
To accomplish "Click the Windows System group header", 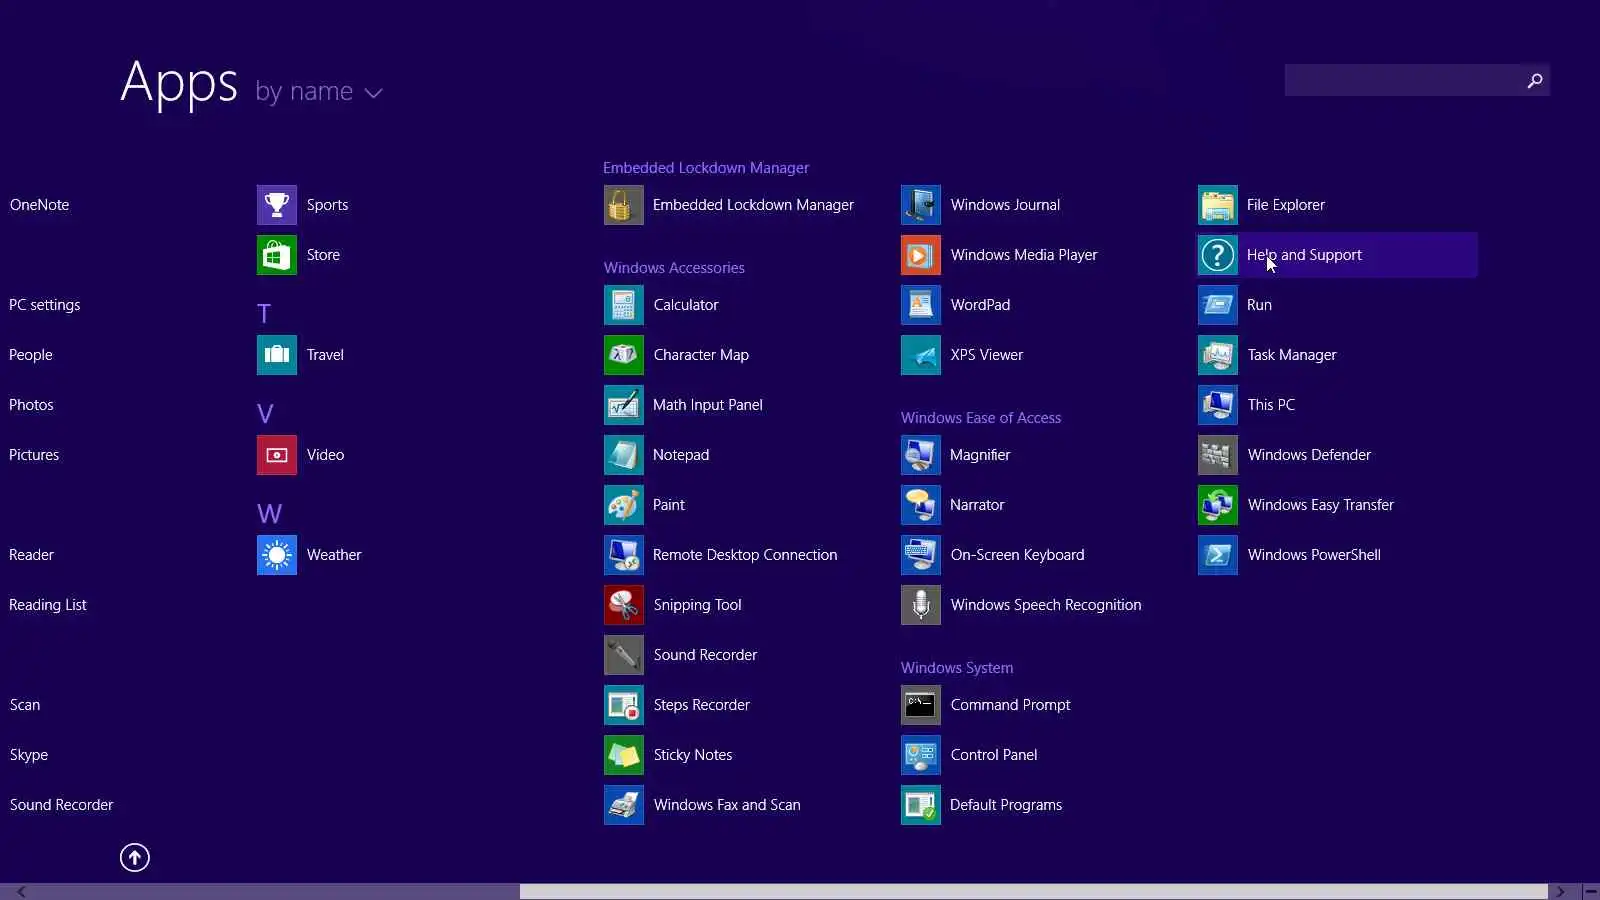I will click(x=957, y=668).
